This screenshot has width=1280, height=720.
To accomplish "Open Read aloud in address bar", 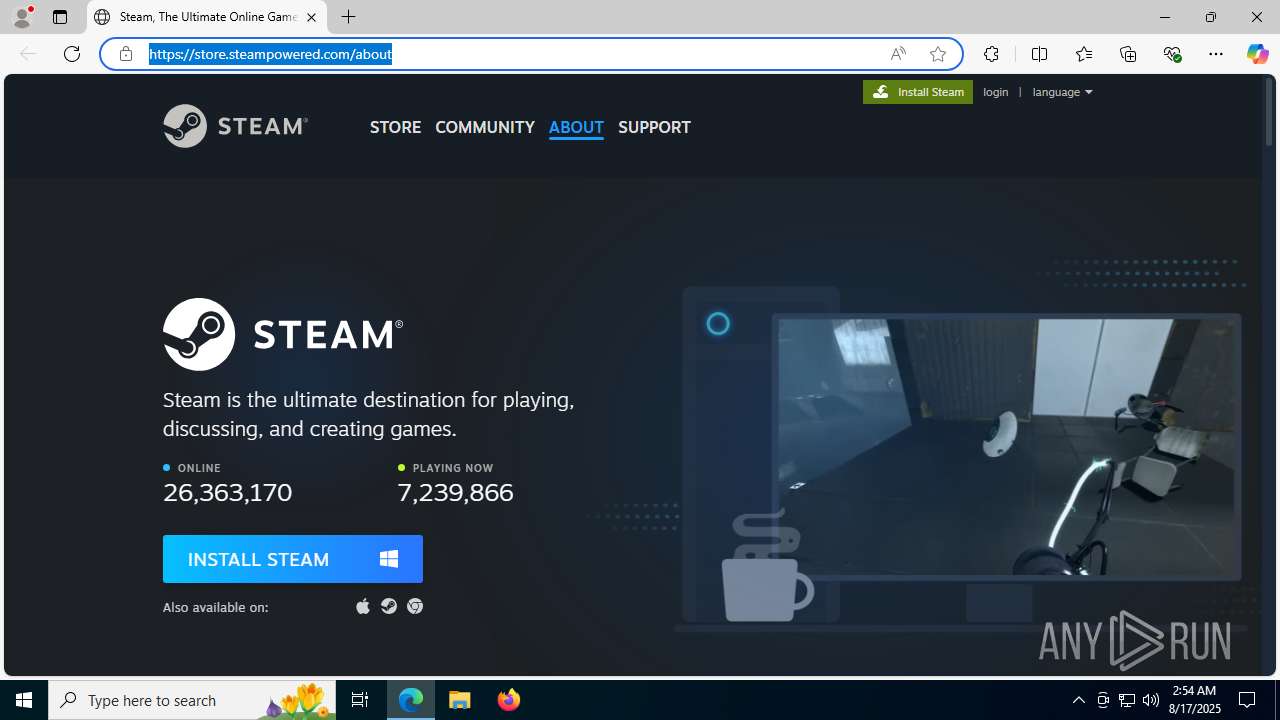I will point(898,54).
